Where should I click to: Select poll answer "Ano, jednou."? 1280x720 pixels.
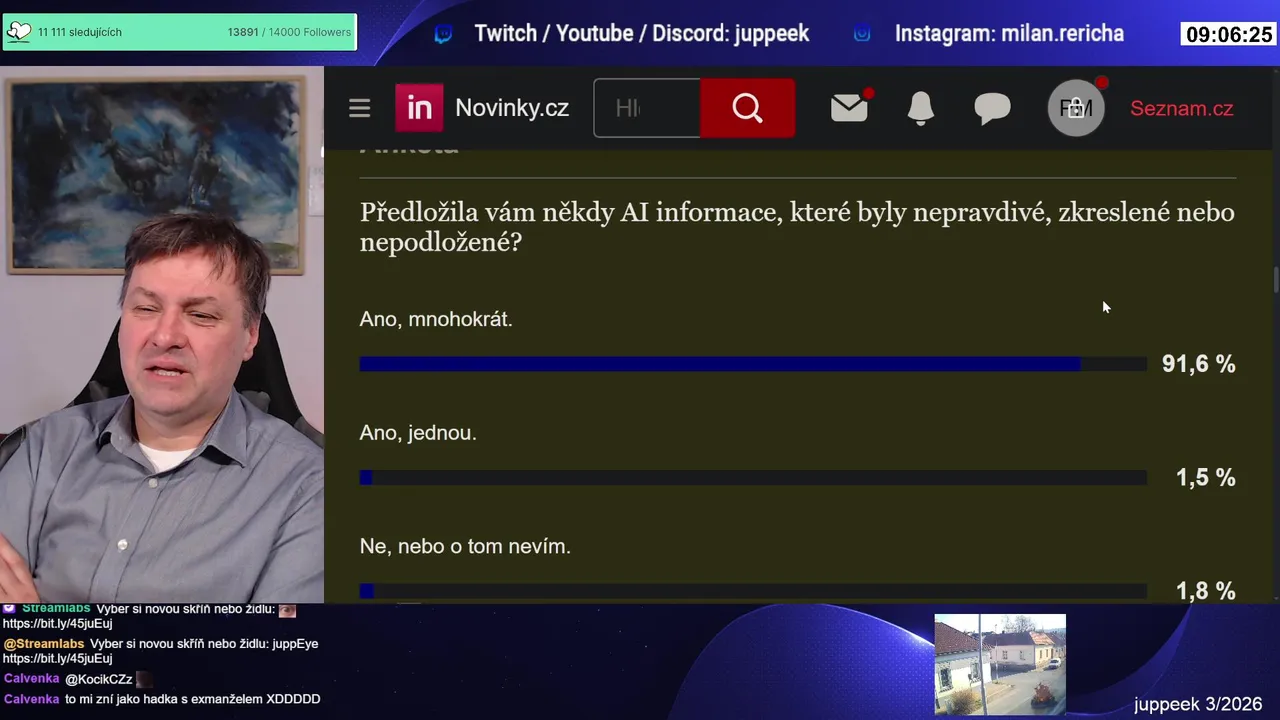[418, 433]
